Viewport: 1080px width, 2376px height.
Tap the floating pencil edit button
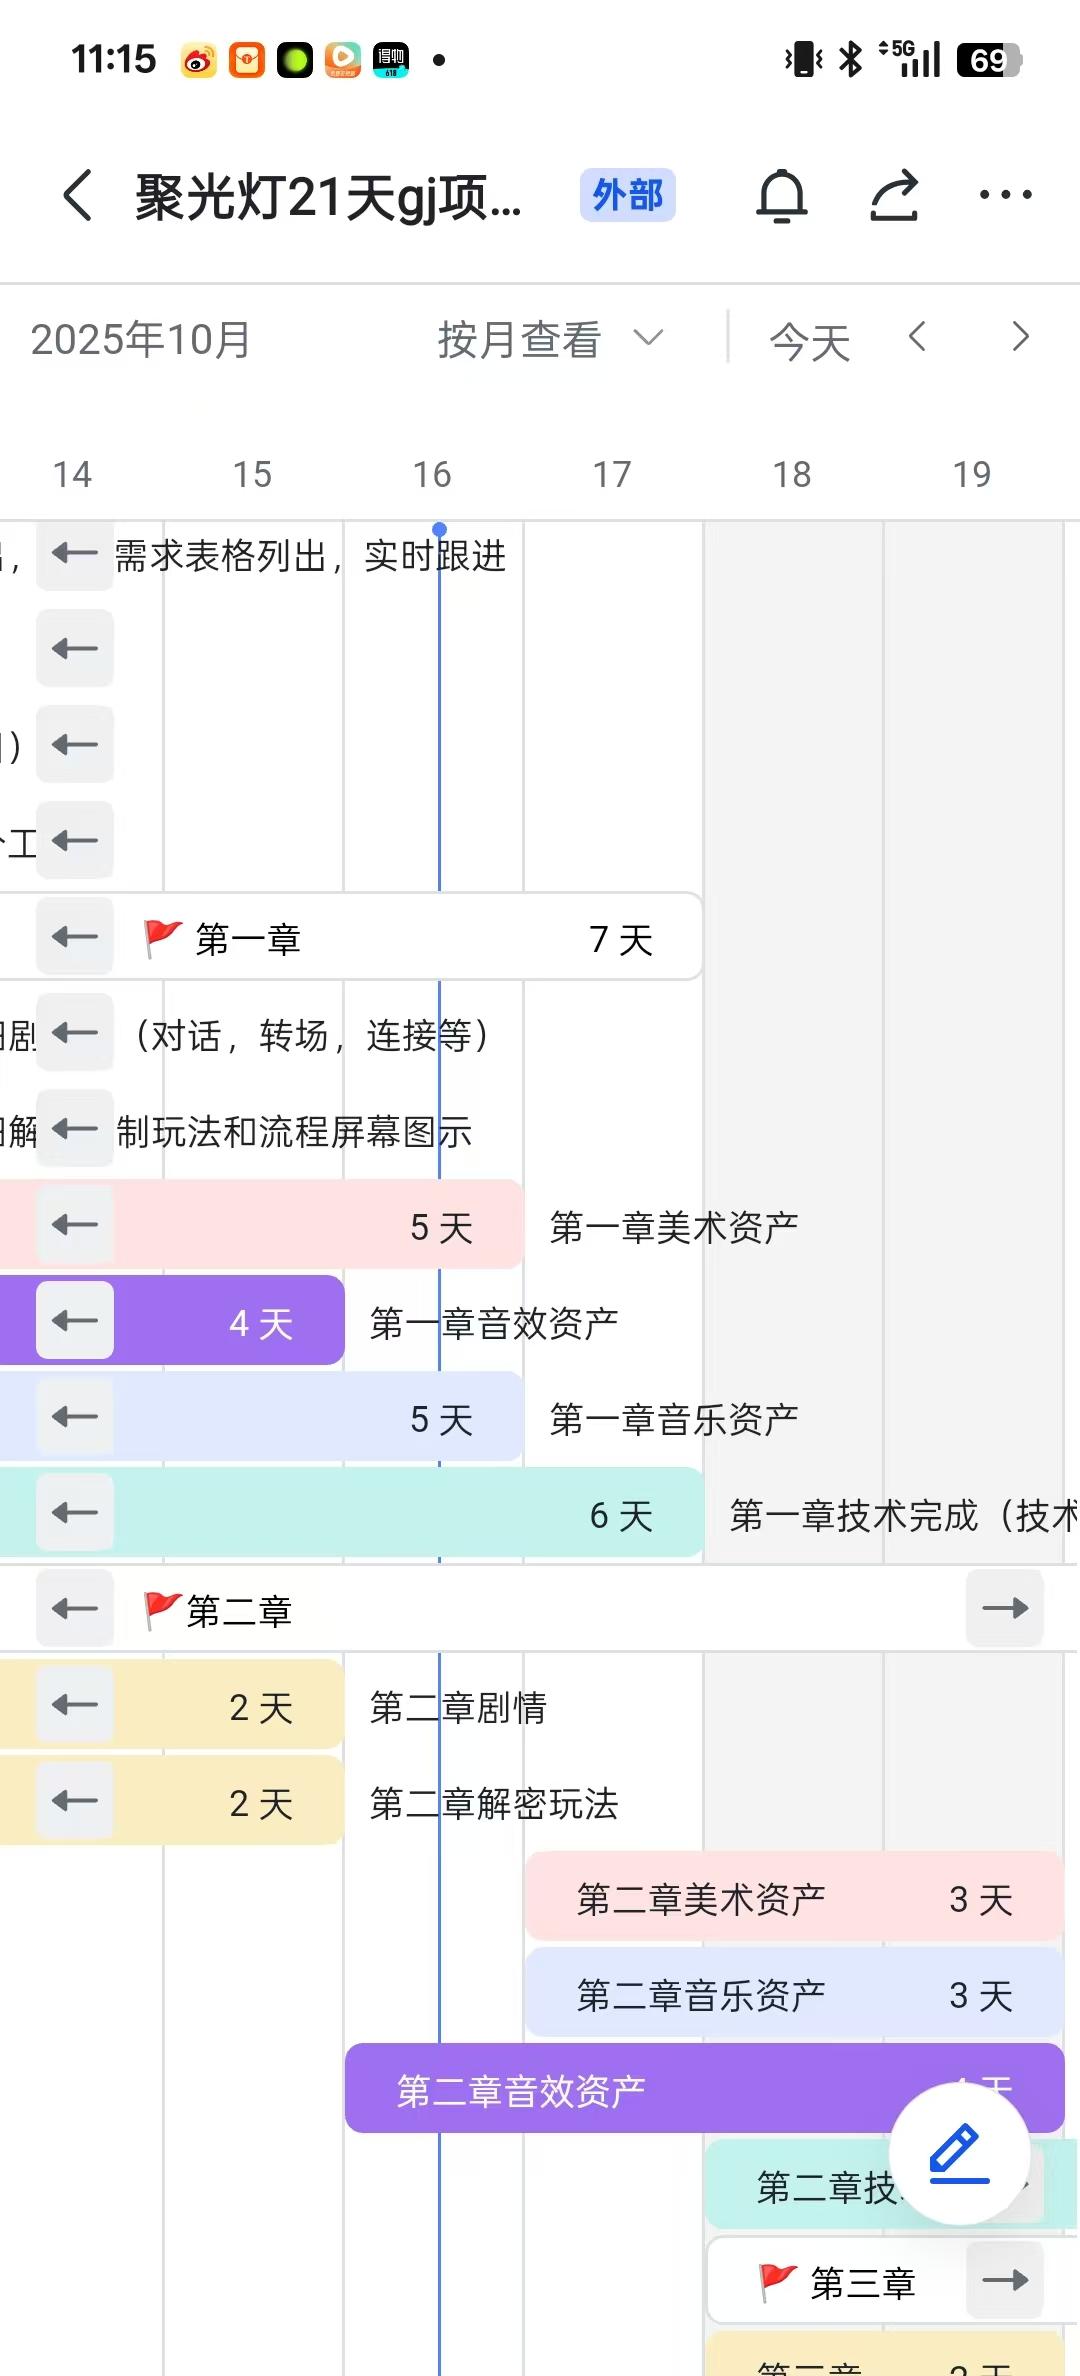(959, 2153)
